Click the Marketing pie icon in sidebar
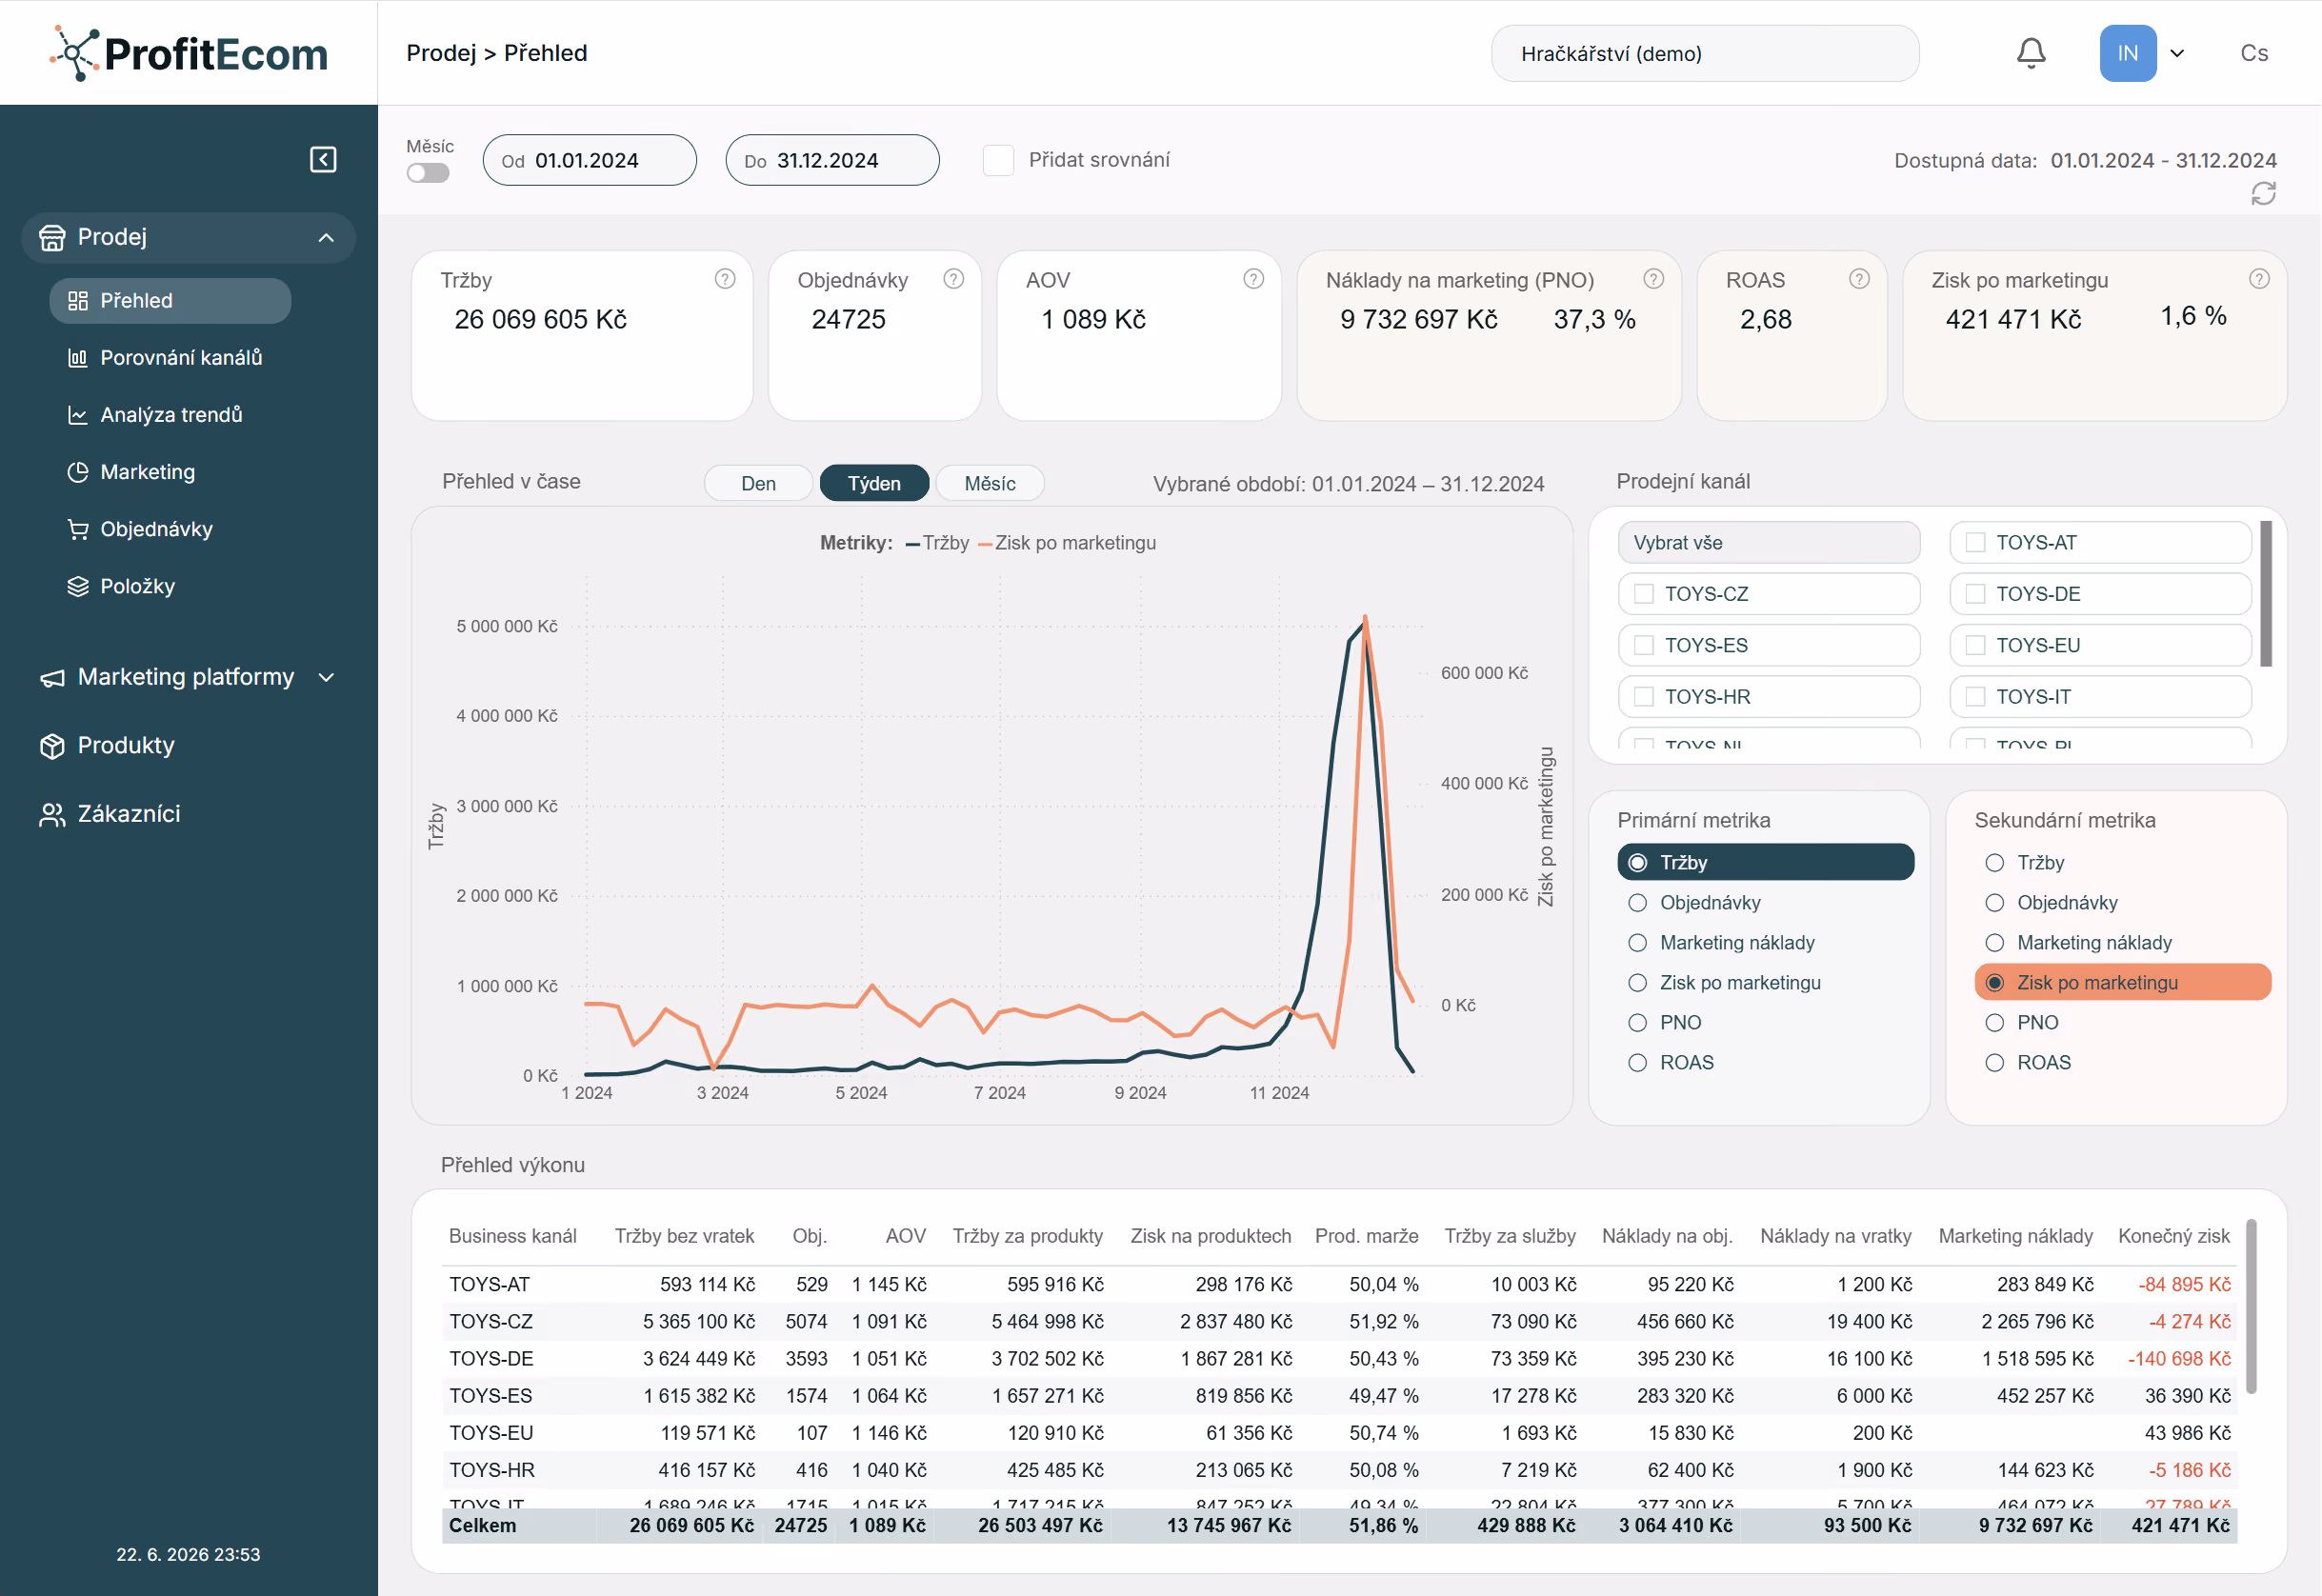2322x1596 pixels. coord(77,472)
